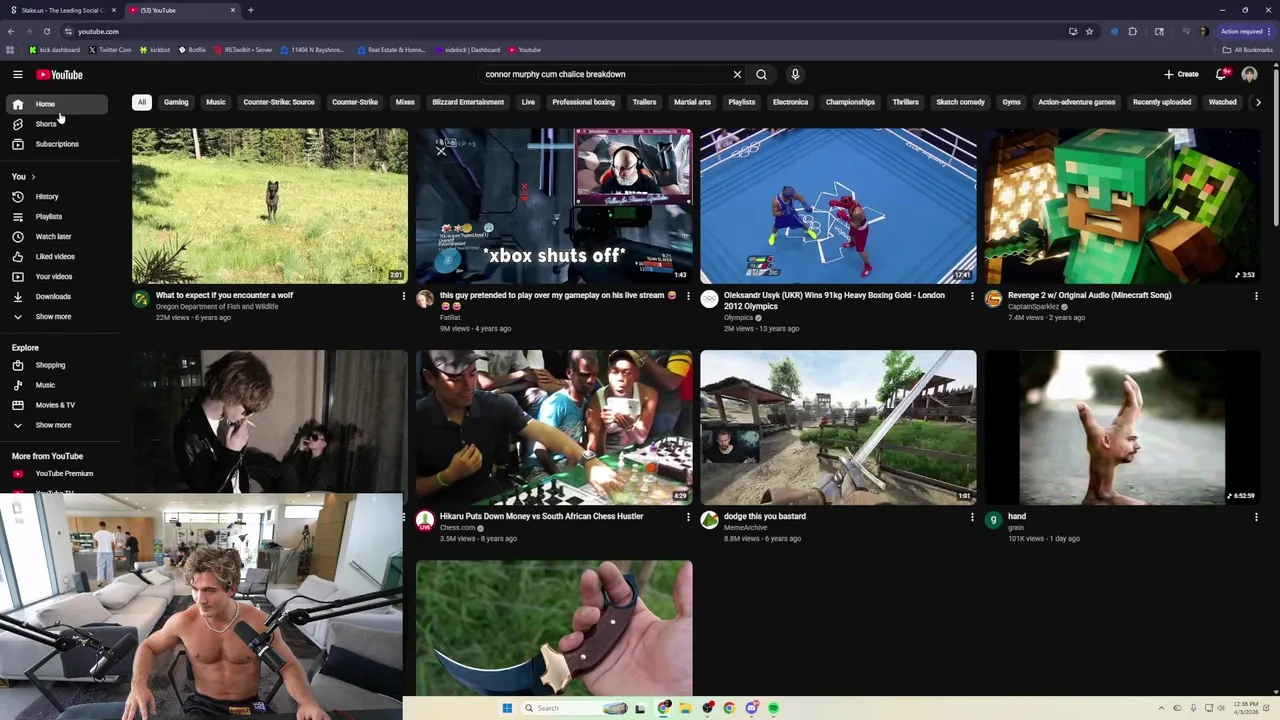Select the Professional boxing chip
Viewport: 1280px width, 720px height.
pyautogui.click(x=583, y=102)
